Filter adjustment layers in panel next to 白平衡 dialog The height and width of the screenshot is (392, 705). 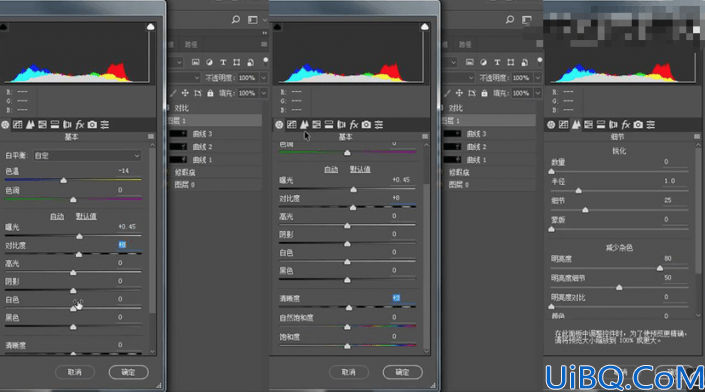(x=209, y=62)
